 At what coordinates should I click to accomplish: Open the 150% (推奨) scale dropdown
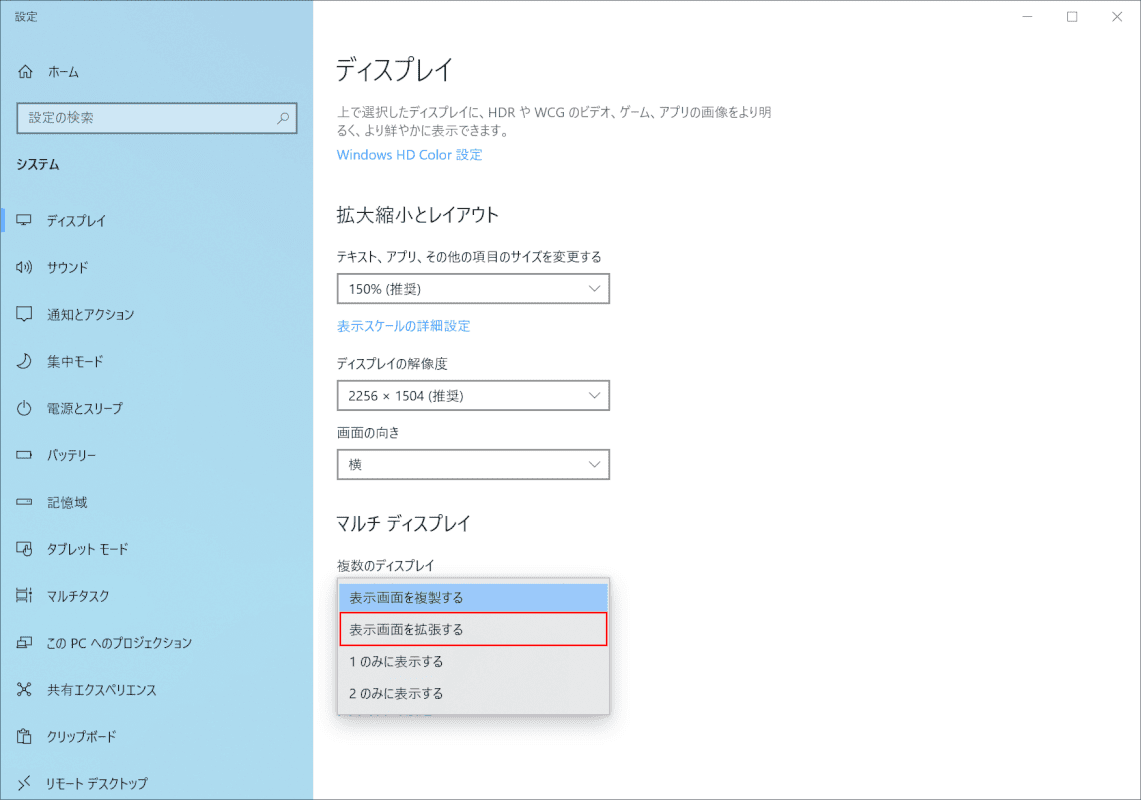[473, 289]
